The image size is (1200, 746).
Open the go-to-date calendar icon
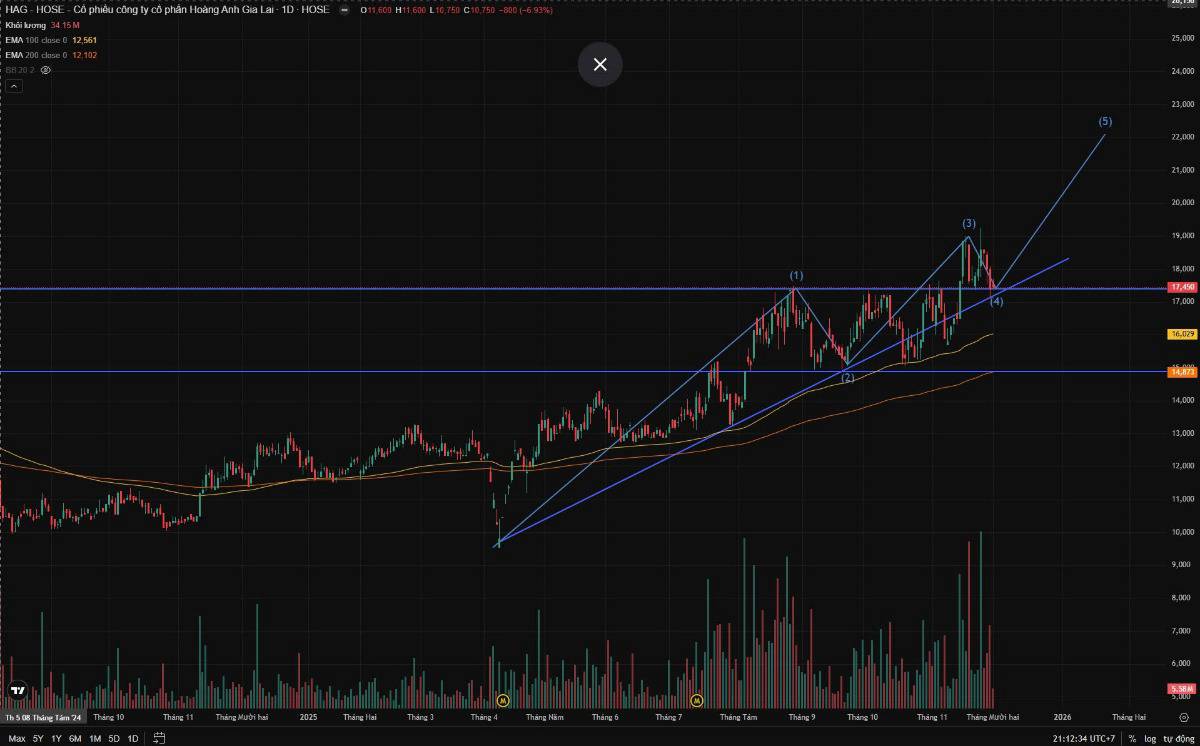click(x=159, y=738)
